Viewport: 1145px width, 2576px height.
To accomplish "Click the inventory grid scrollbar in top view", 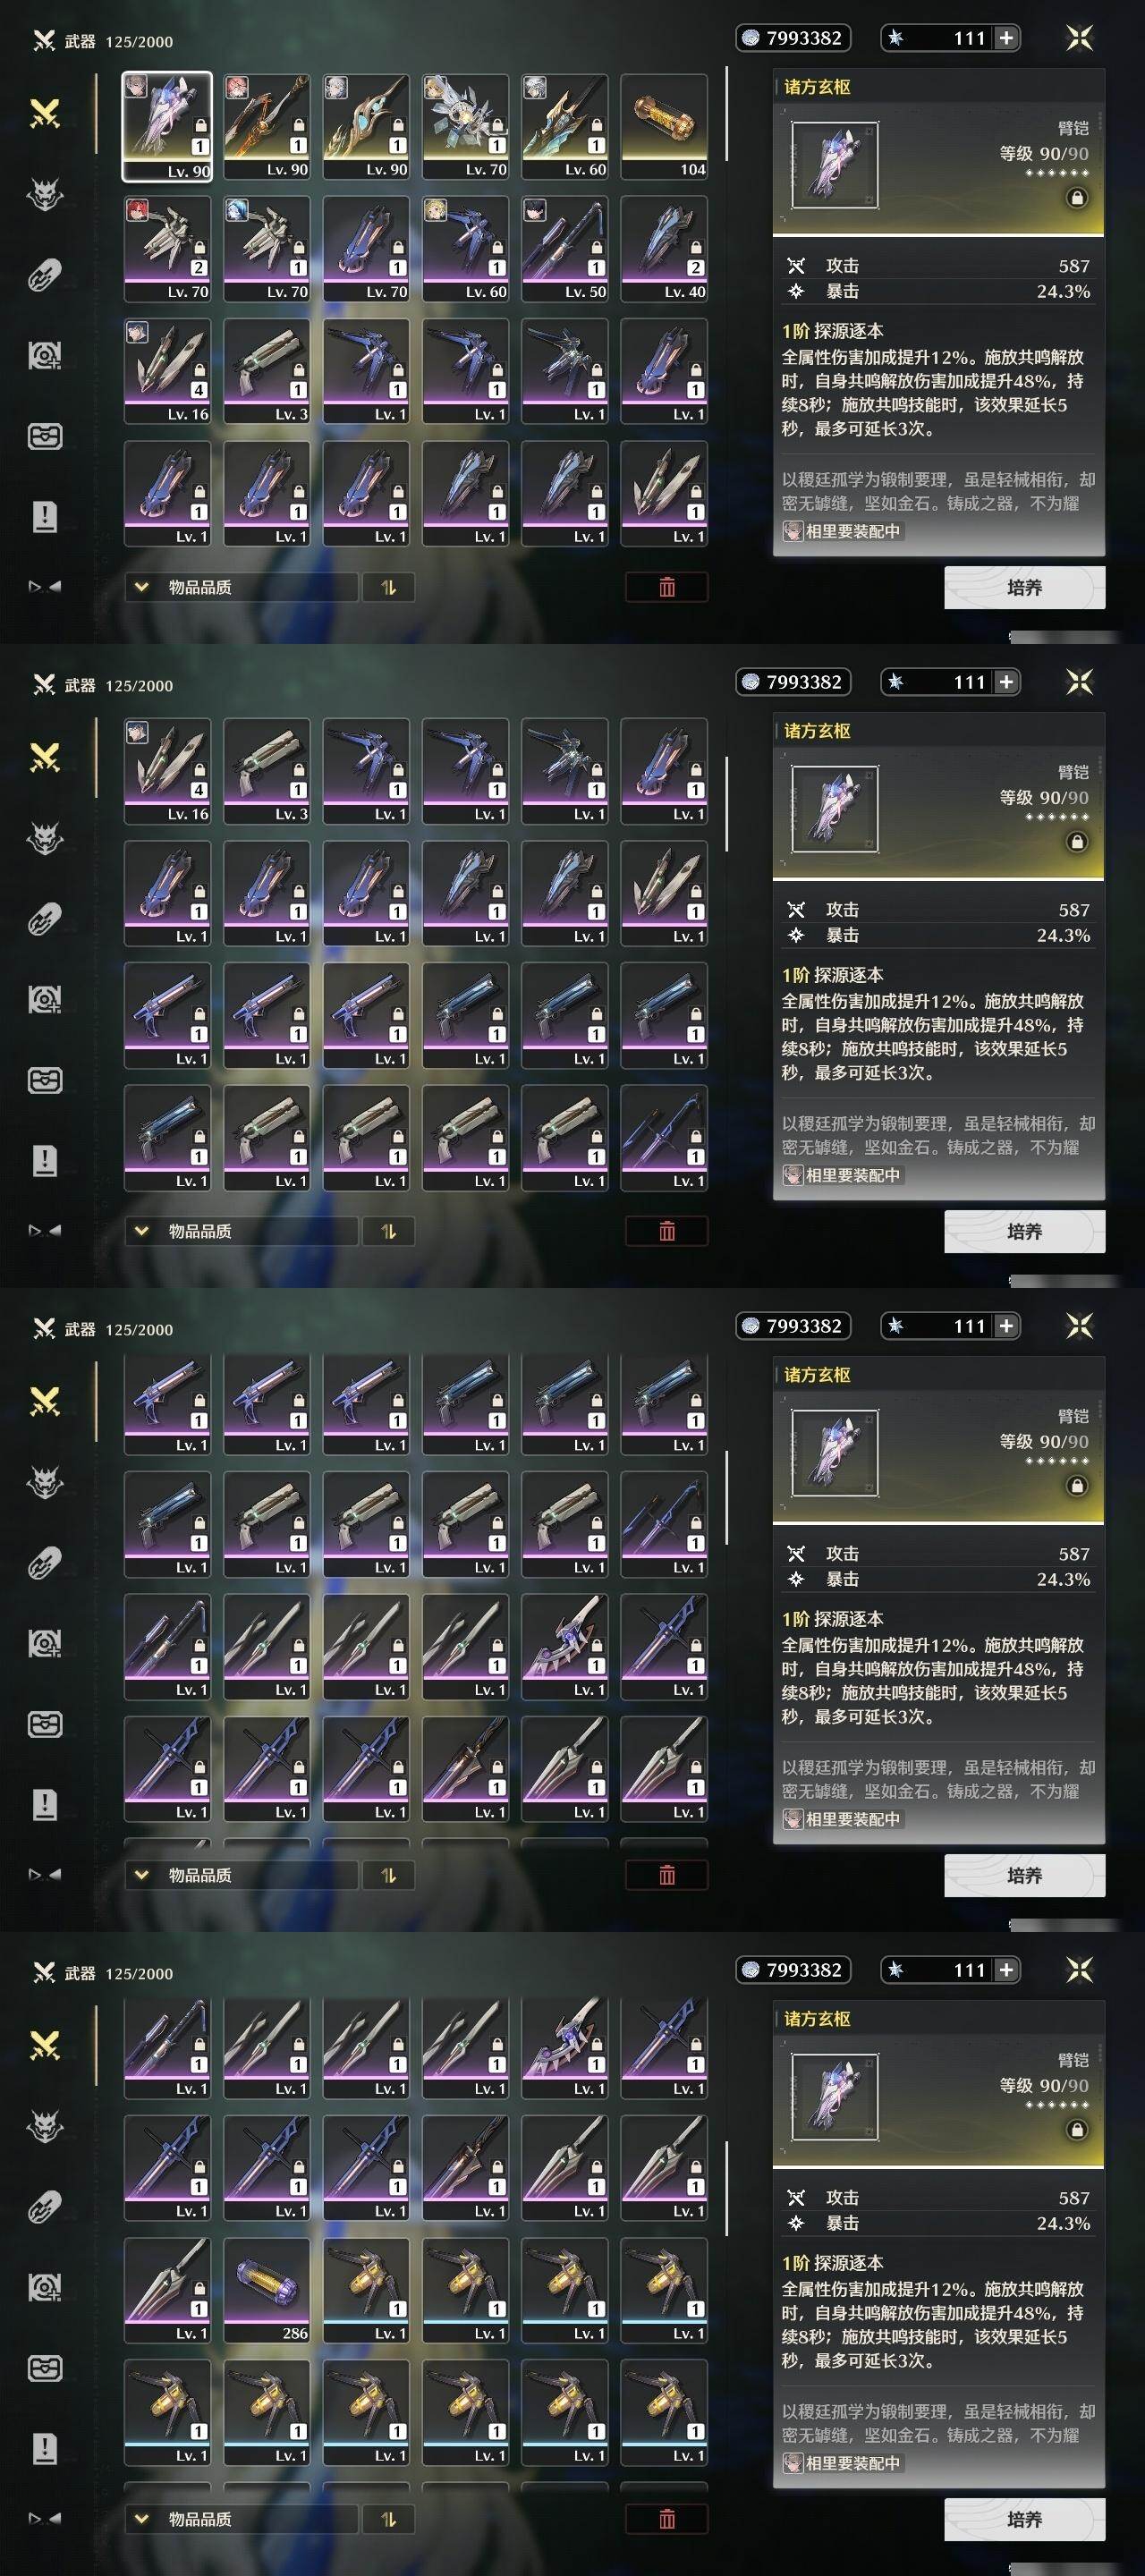I will tap(727, 115).
